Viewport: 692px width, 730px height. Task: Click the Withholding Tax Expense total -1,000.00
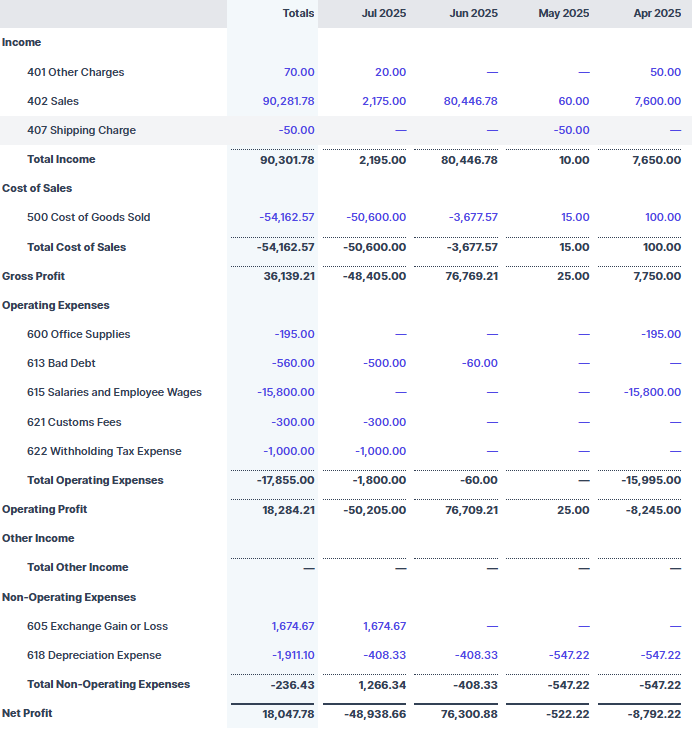click(x=288, y=451)
